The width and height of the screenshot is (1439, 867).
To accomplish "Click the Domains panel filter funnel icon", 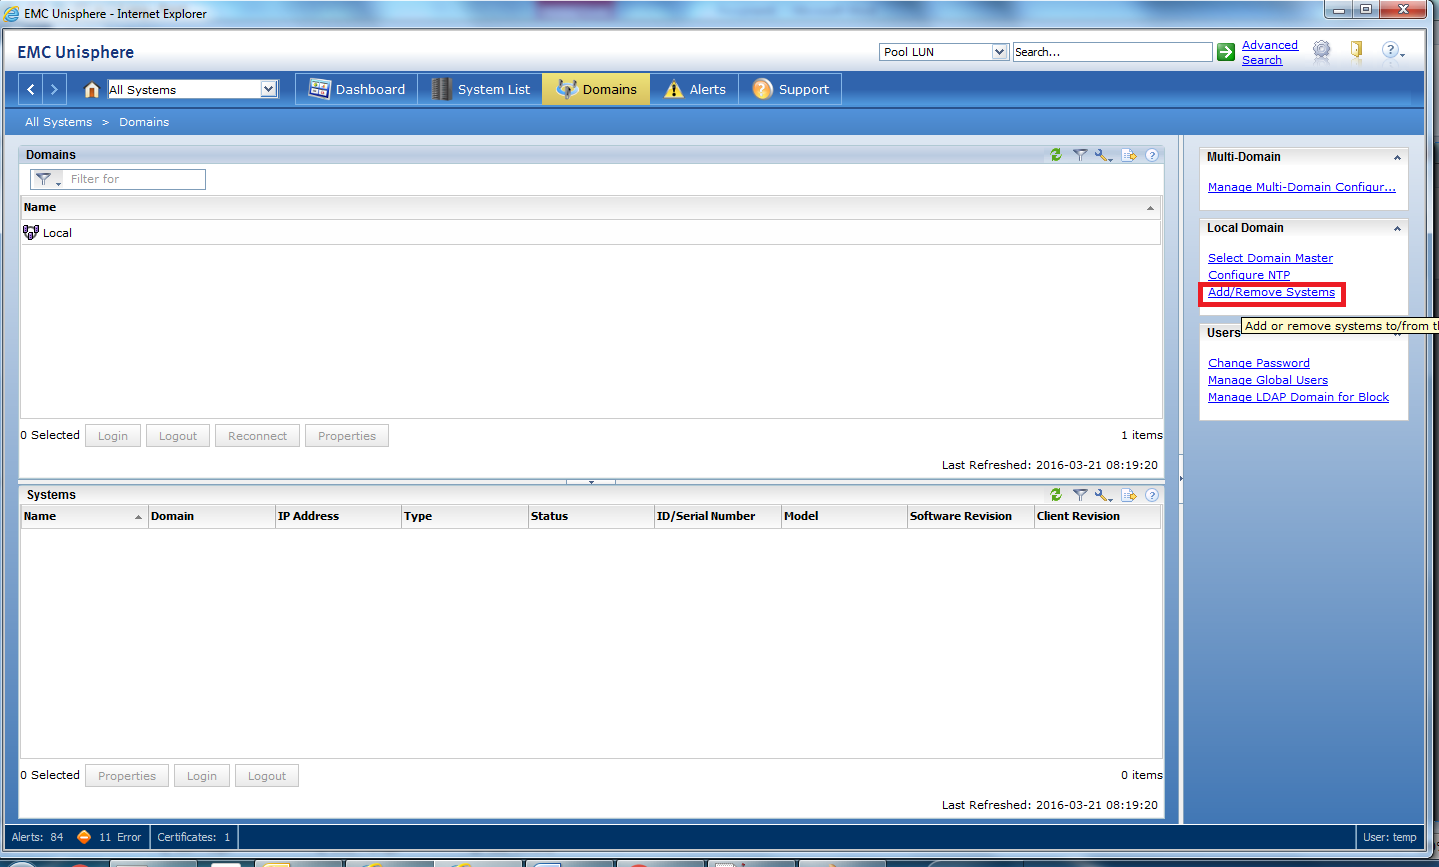I will (1080, 155).
